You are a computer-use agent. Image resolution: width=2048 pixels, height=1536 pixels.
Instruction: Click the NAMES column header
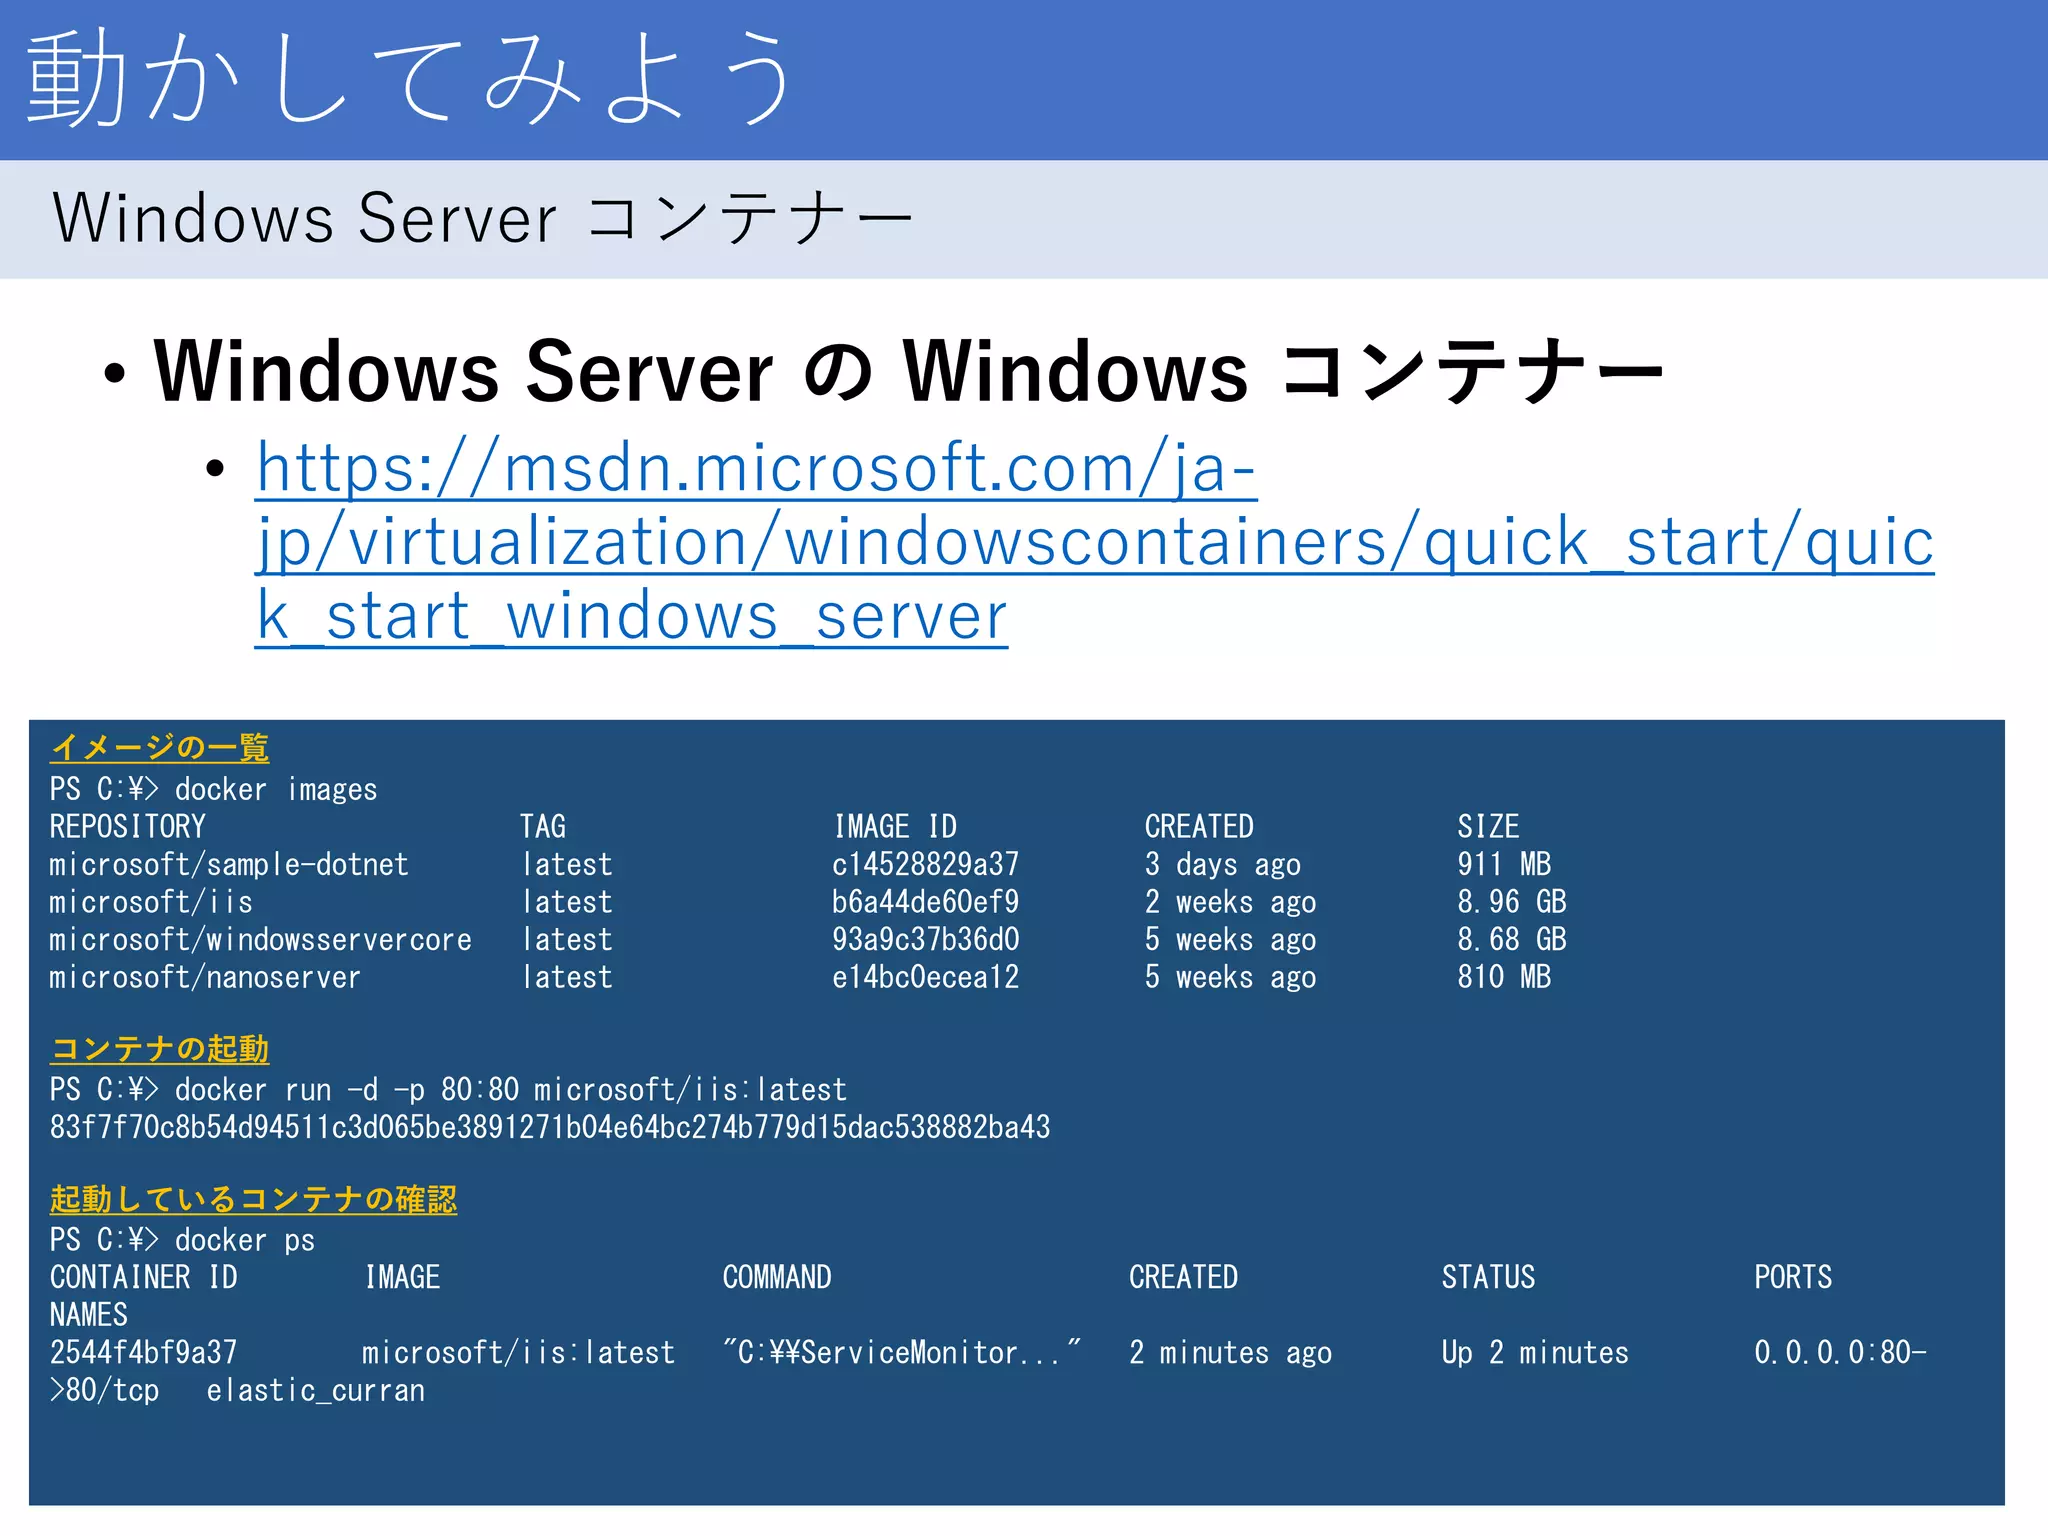[x=89, y=1314]
